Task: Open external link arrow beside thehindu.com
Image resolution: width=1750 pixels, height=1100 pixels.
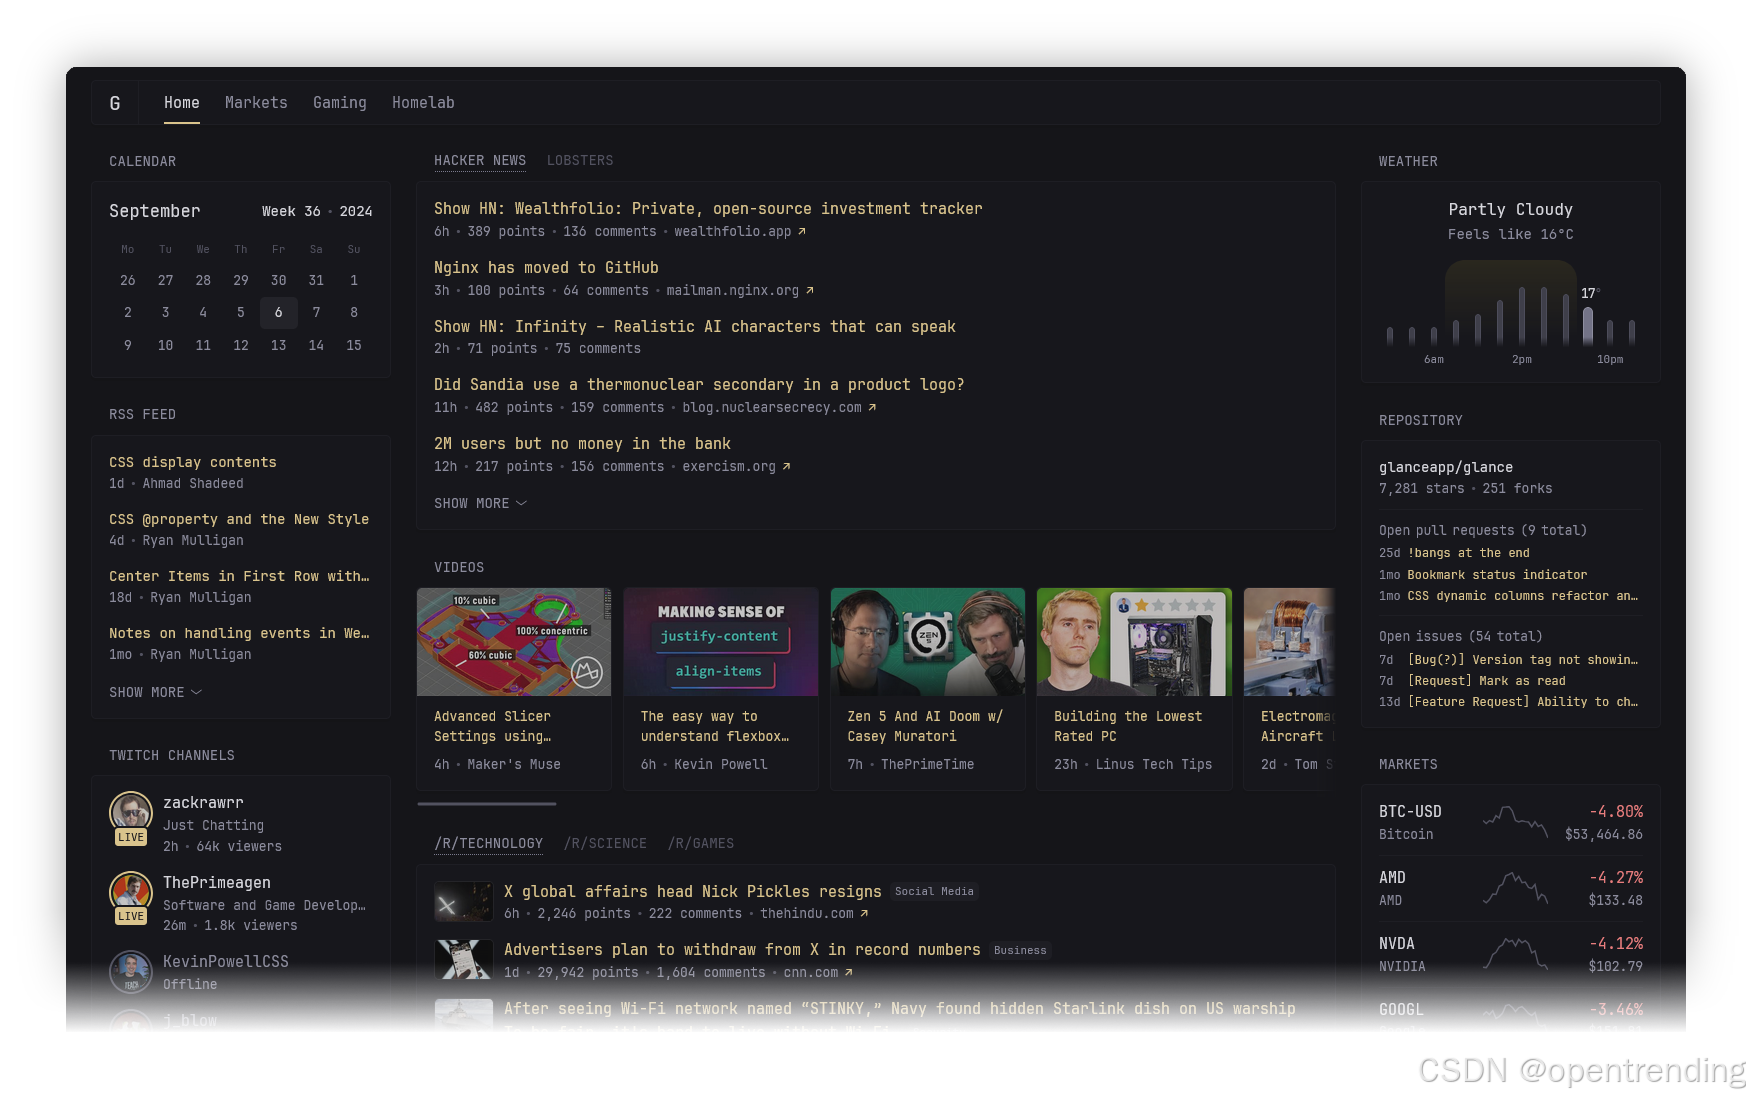Action: 864,914
